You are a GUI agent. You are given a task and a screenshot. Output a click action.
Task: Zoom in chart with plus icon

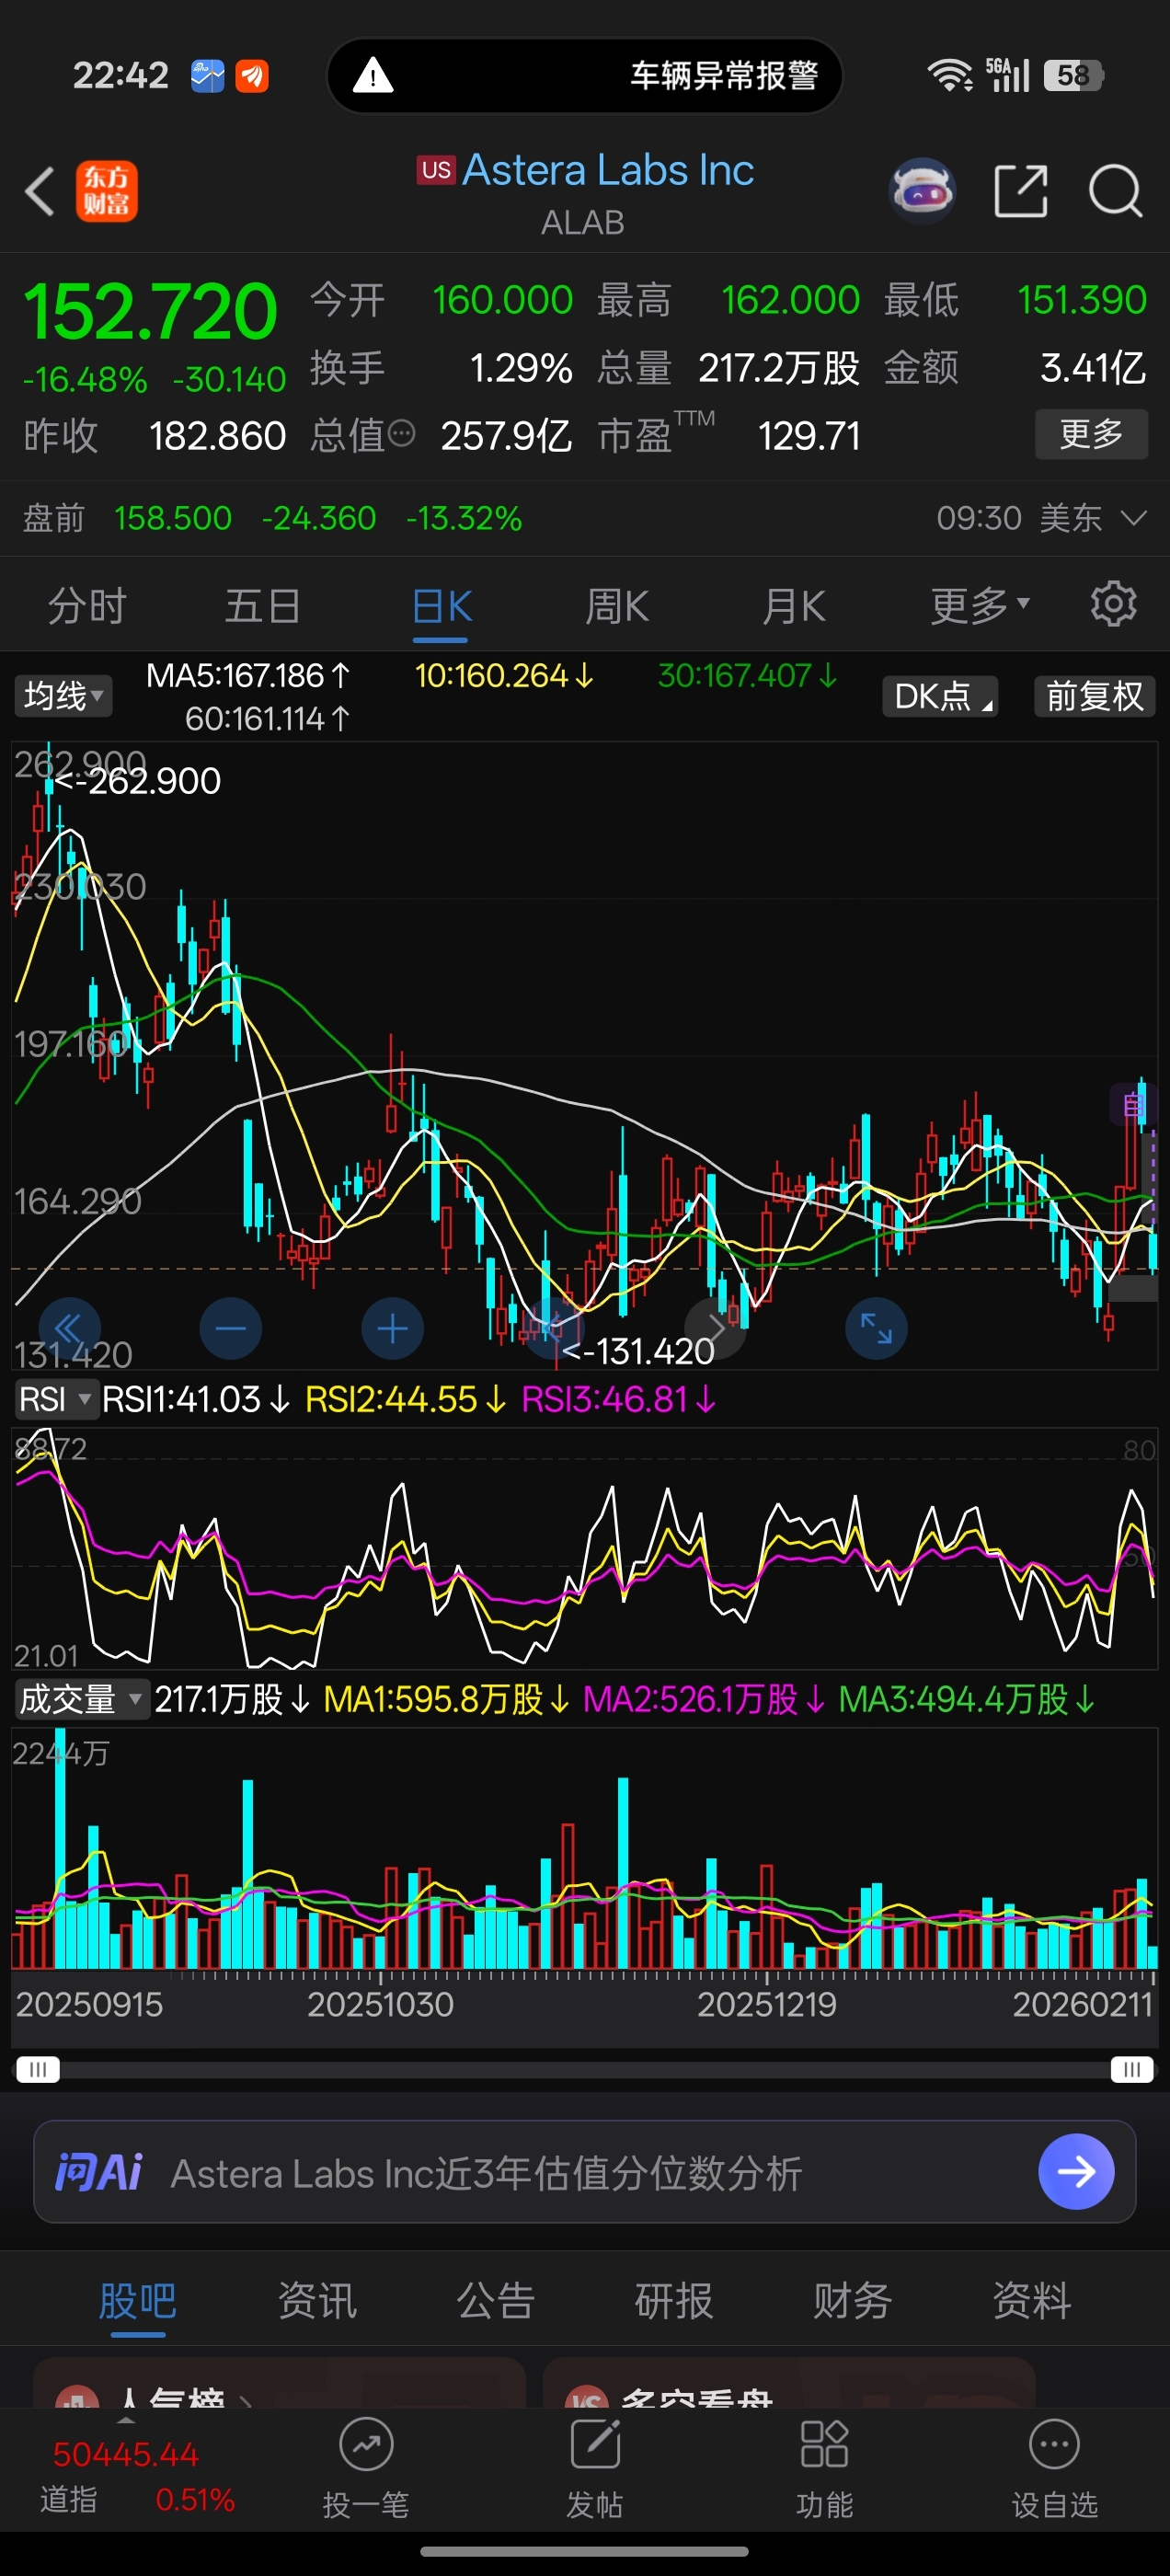click(x=392, y=1329)
